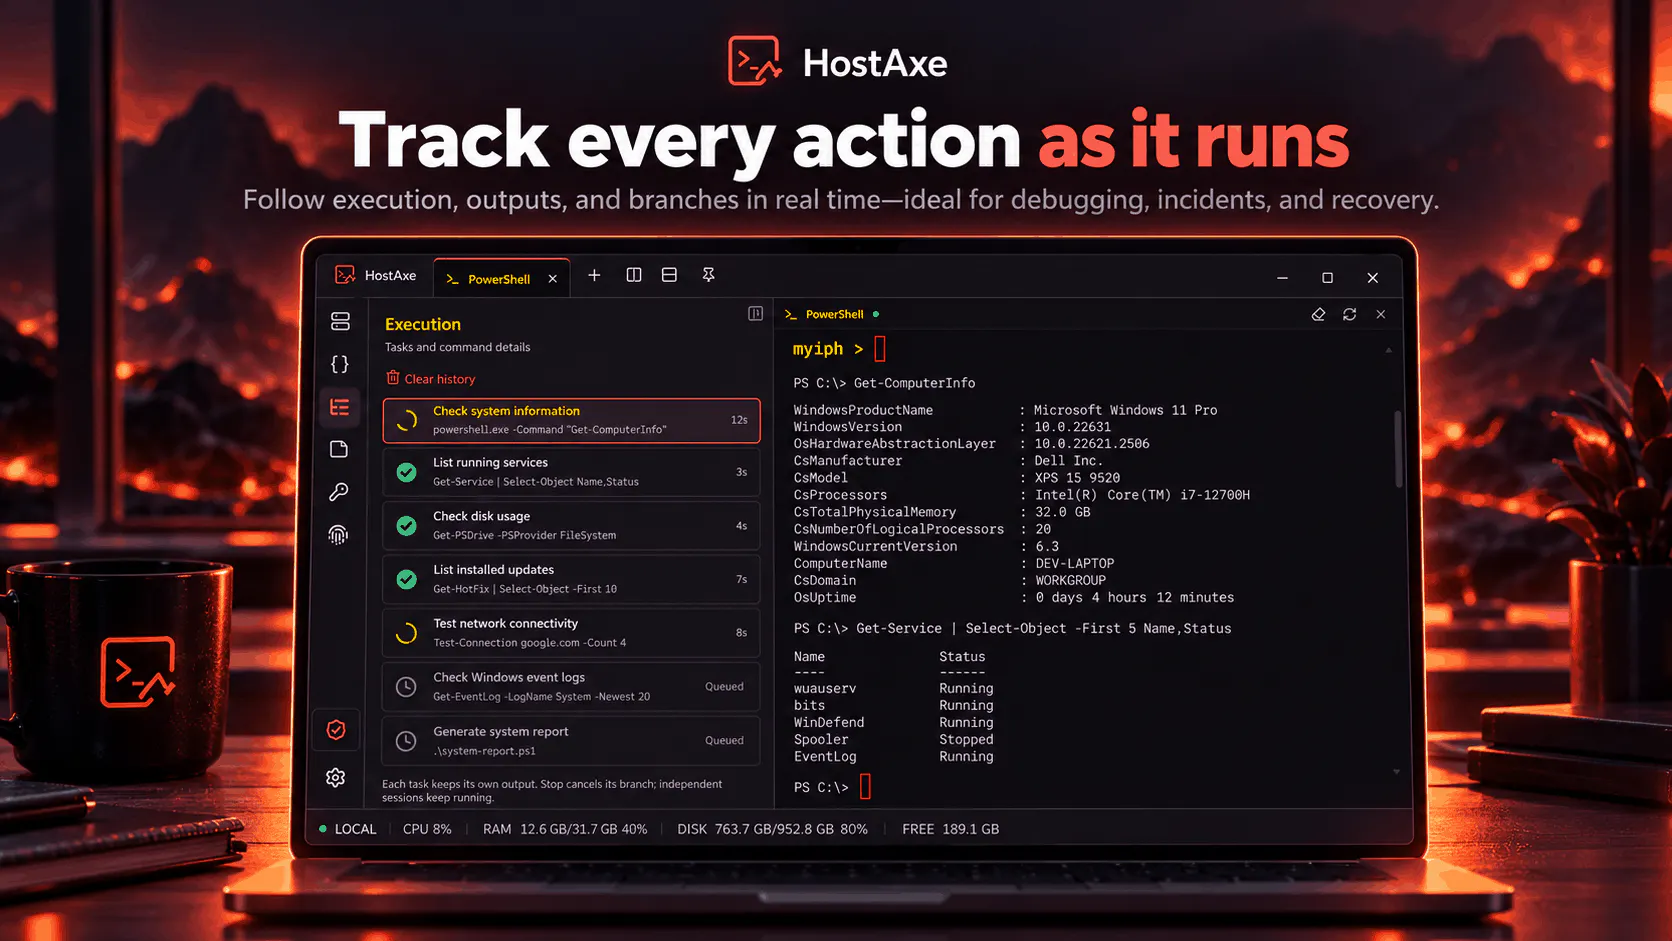Click Clear history link

430,379
